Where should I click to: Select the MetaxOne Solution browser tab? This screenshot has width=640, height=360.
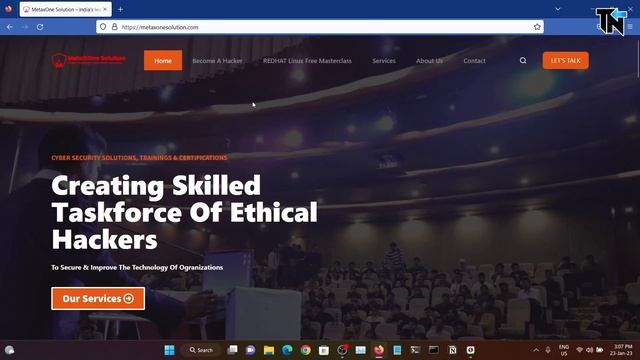65,9
